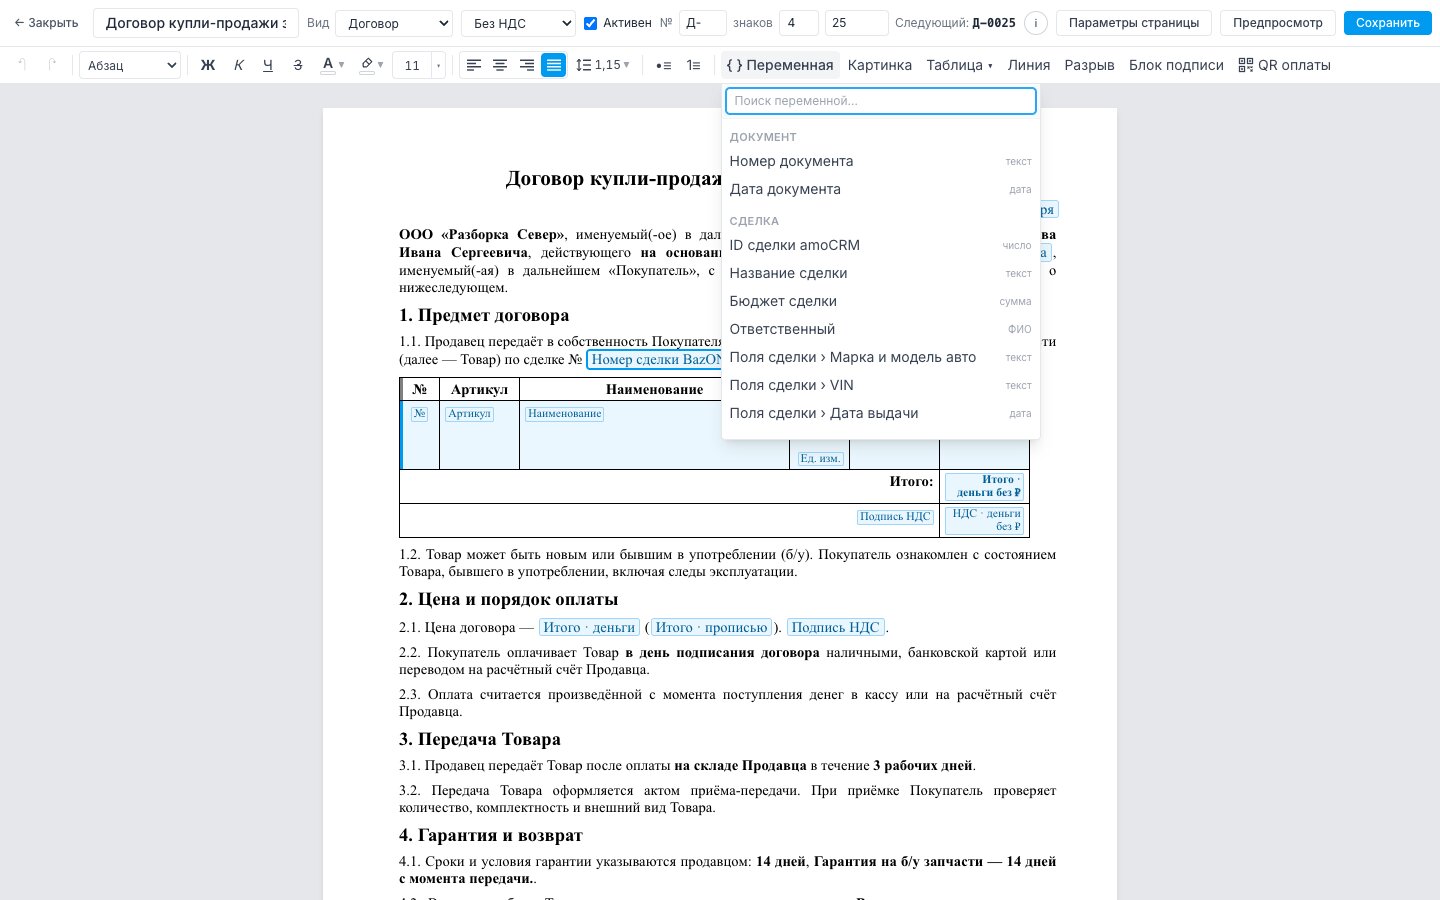Select variable Название сделки

coord(880,273)
